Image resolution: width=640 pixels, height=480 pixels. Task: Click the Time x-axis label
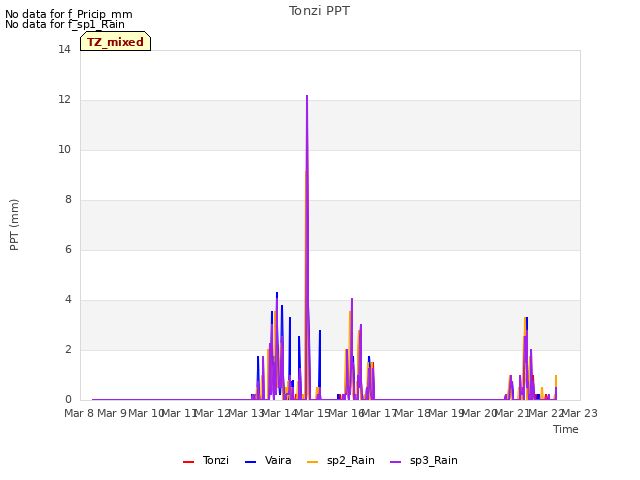566,429
